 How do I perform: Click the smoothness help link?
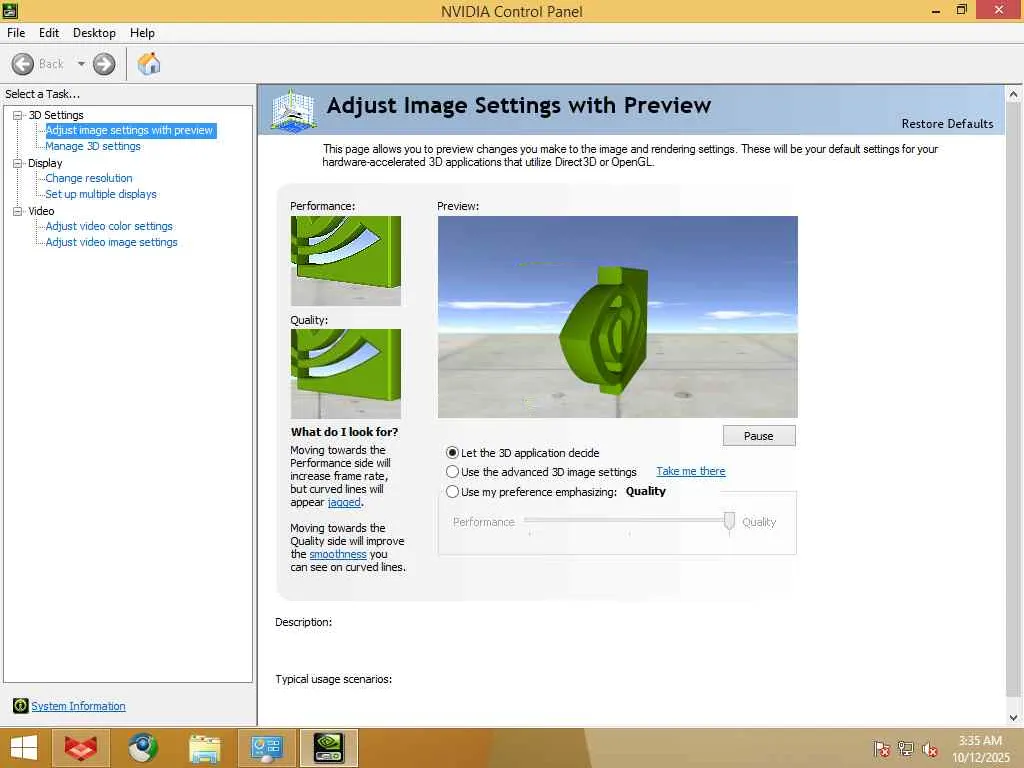(x=338, y=554)
